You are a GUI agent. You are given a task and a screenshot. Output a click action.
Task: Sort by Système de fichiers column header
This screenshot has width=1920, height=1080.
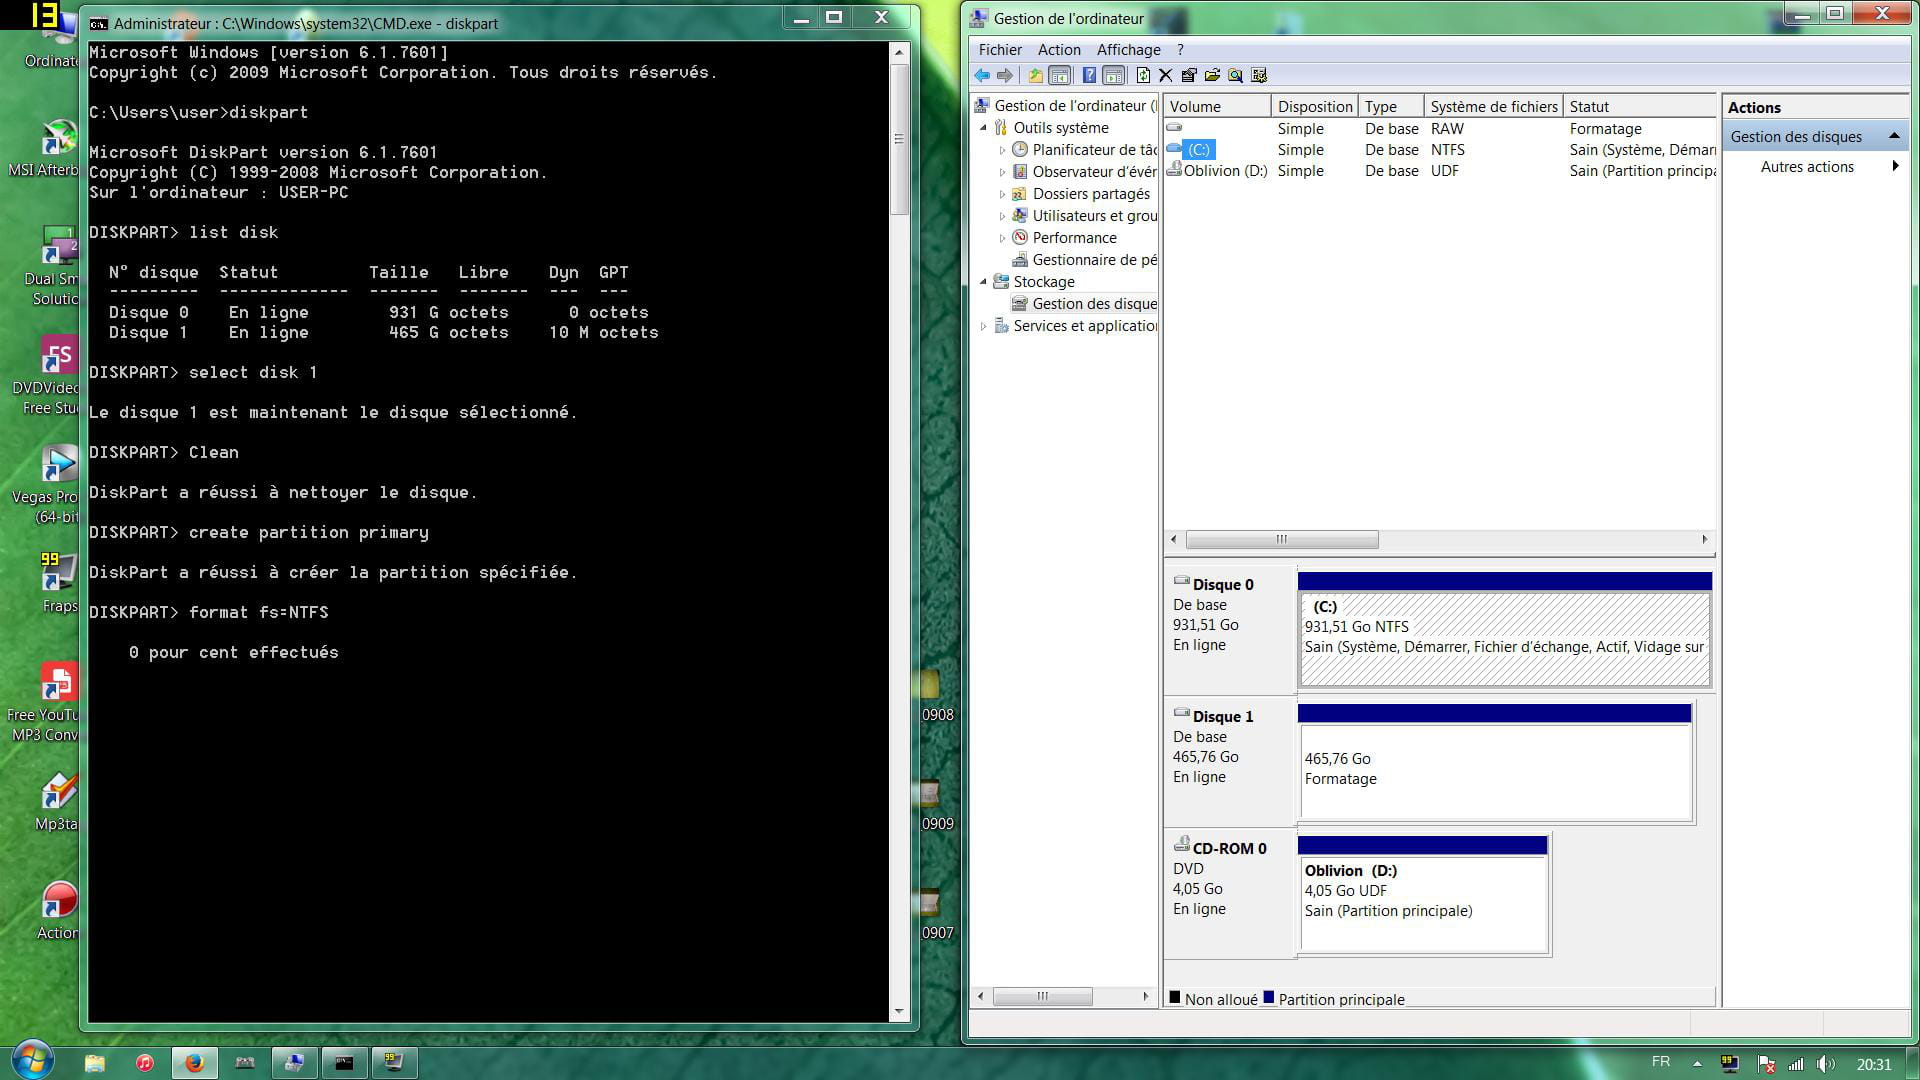click(1493, 106)
